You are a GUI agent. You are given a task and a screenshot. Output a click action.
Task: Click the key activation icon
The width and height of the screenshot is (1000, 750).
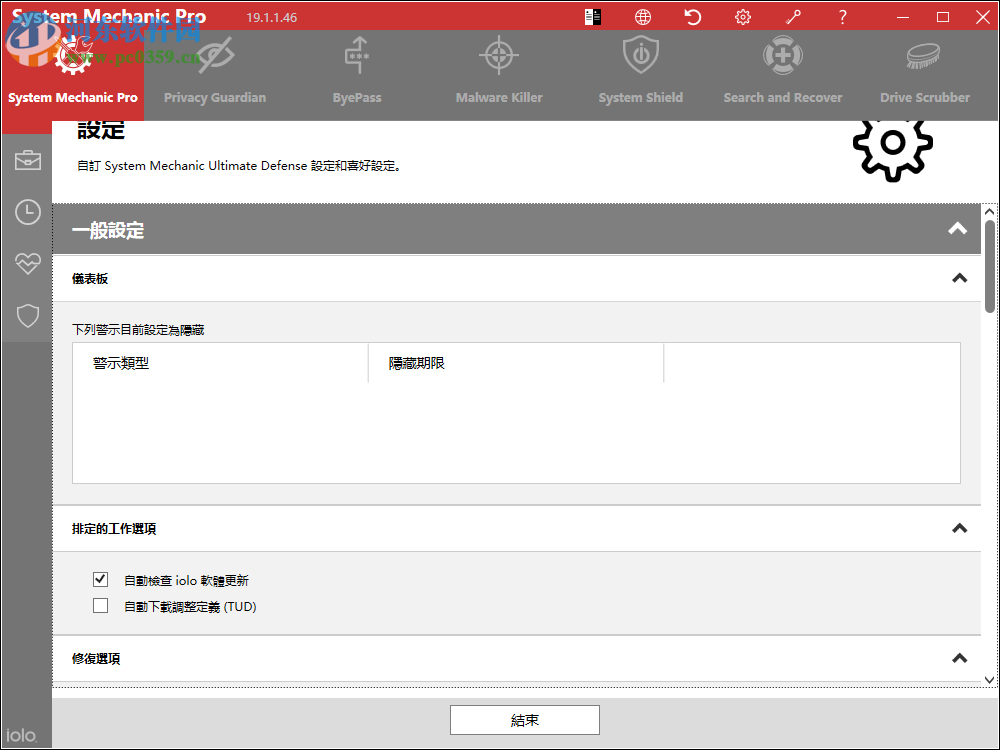click(793, 17)
